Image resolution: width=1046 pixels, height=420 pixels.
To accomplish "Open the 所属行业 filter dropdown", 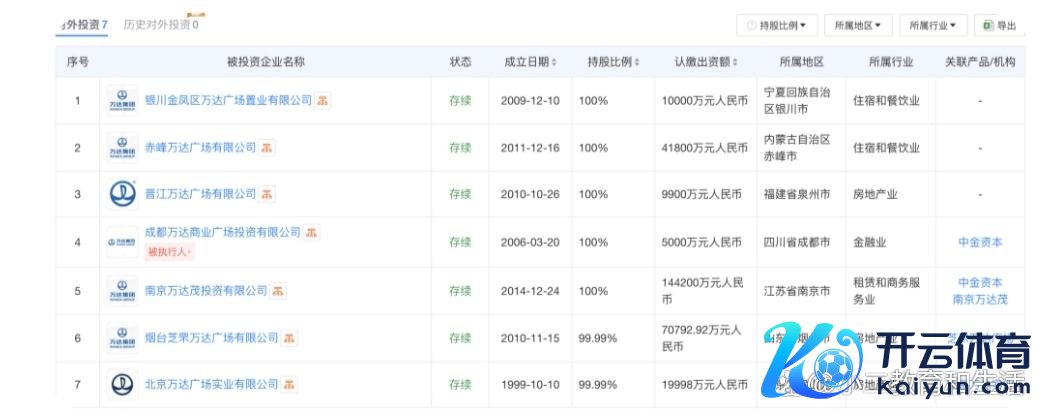I will 934,25.
